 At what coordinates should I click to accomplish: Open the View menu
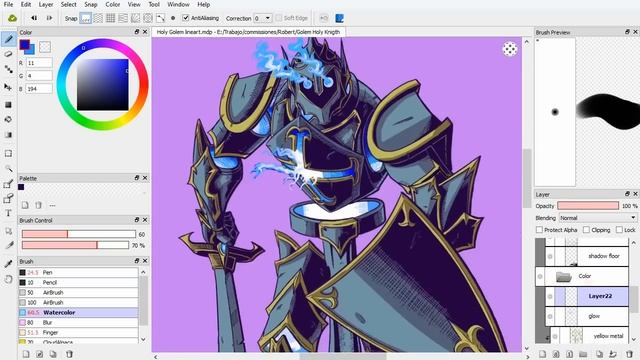click(134, 4)
